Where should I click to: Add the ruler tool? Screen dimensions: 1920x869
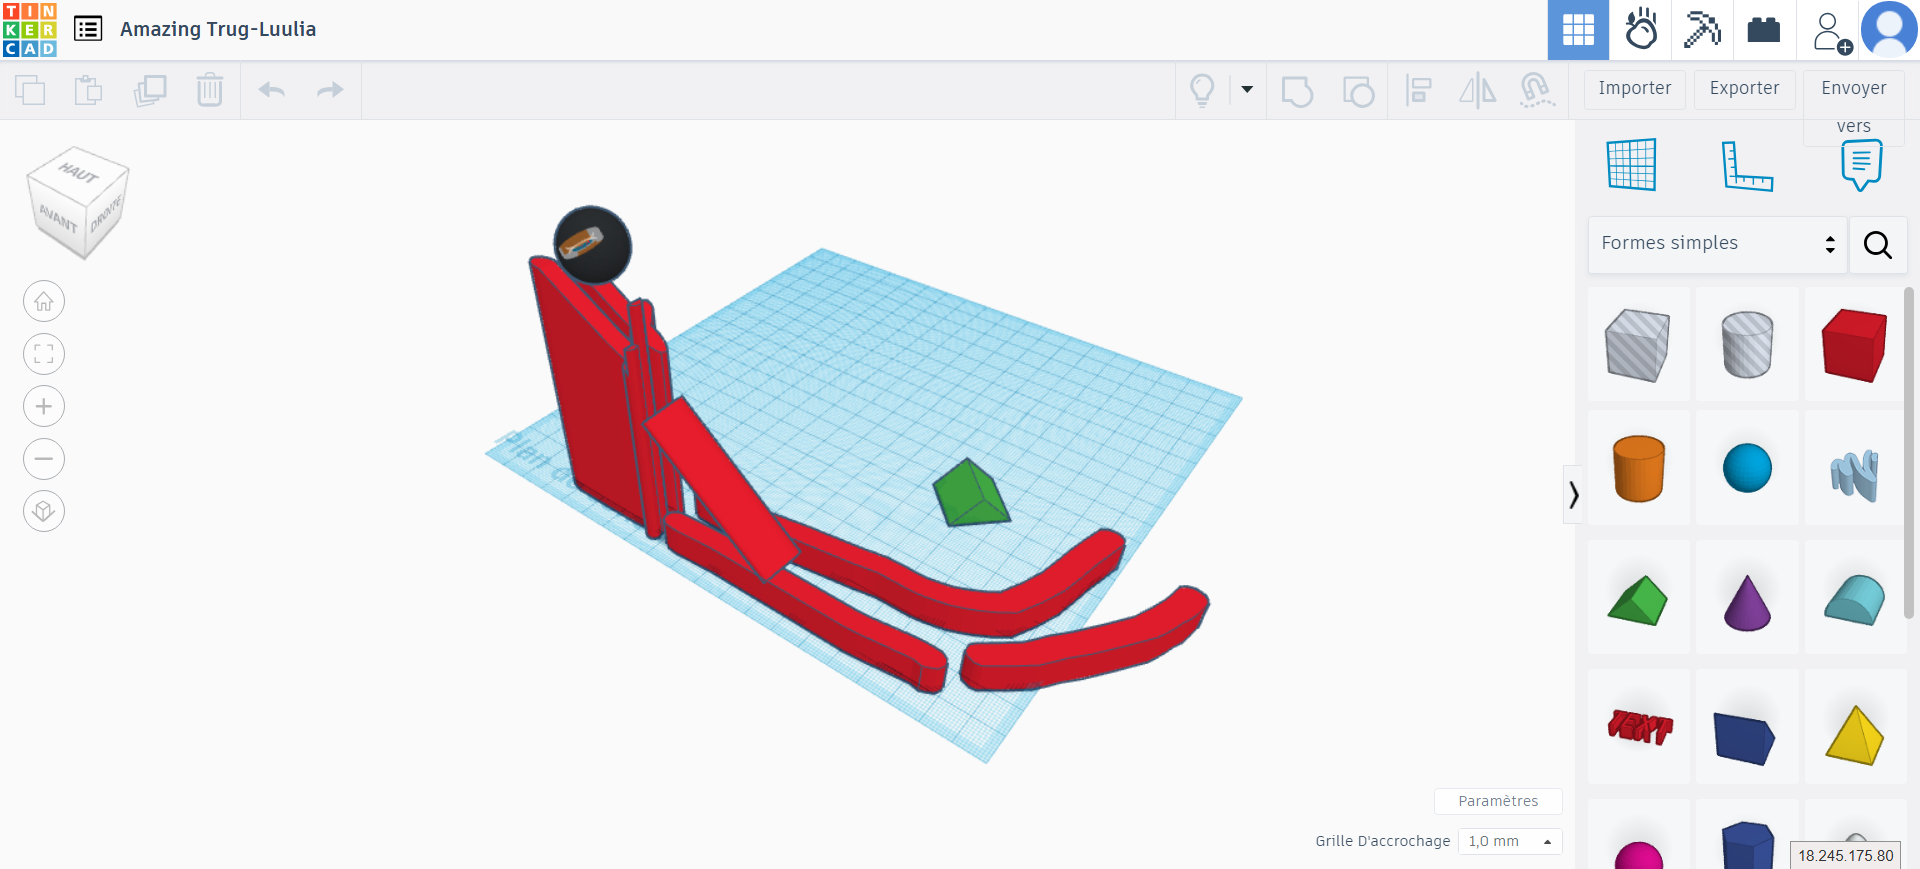click(x=1746, y=165)
